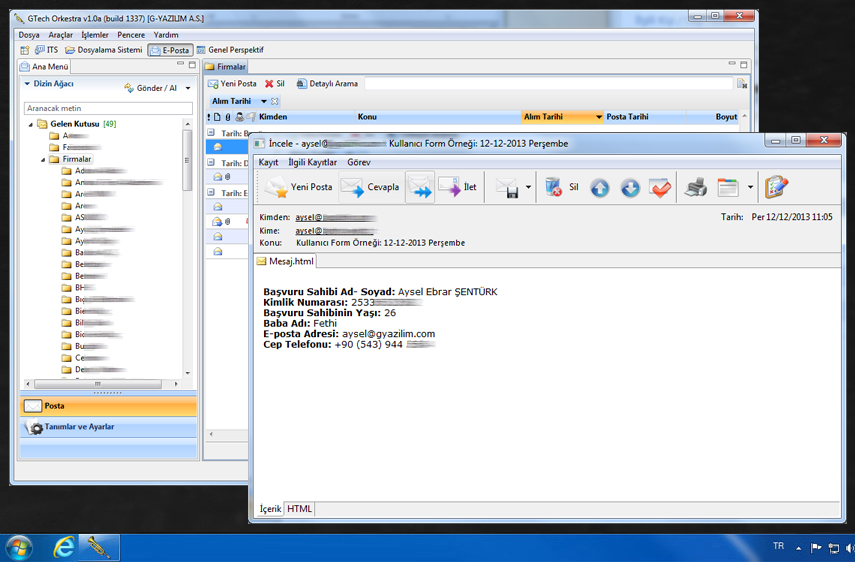855x562 pixels.
Task: Click the attachment paperclip column header
Action: (227, 117)
